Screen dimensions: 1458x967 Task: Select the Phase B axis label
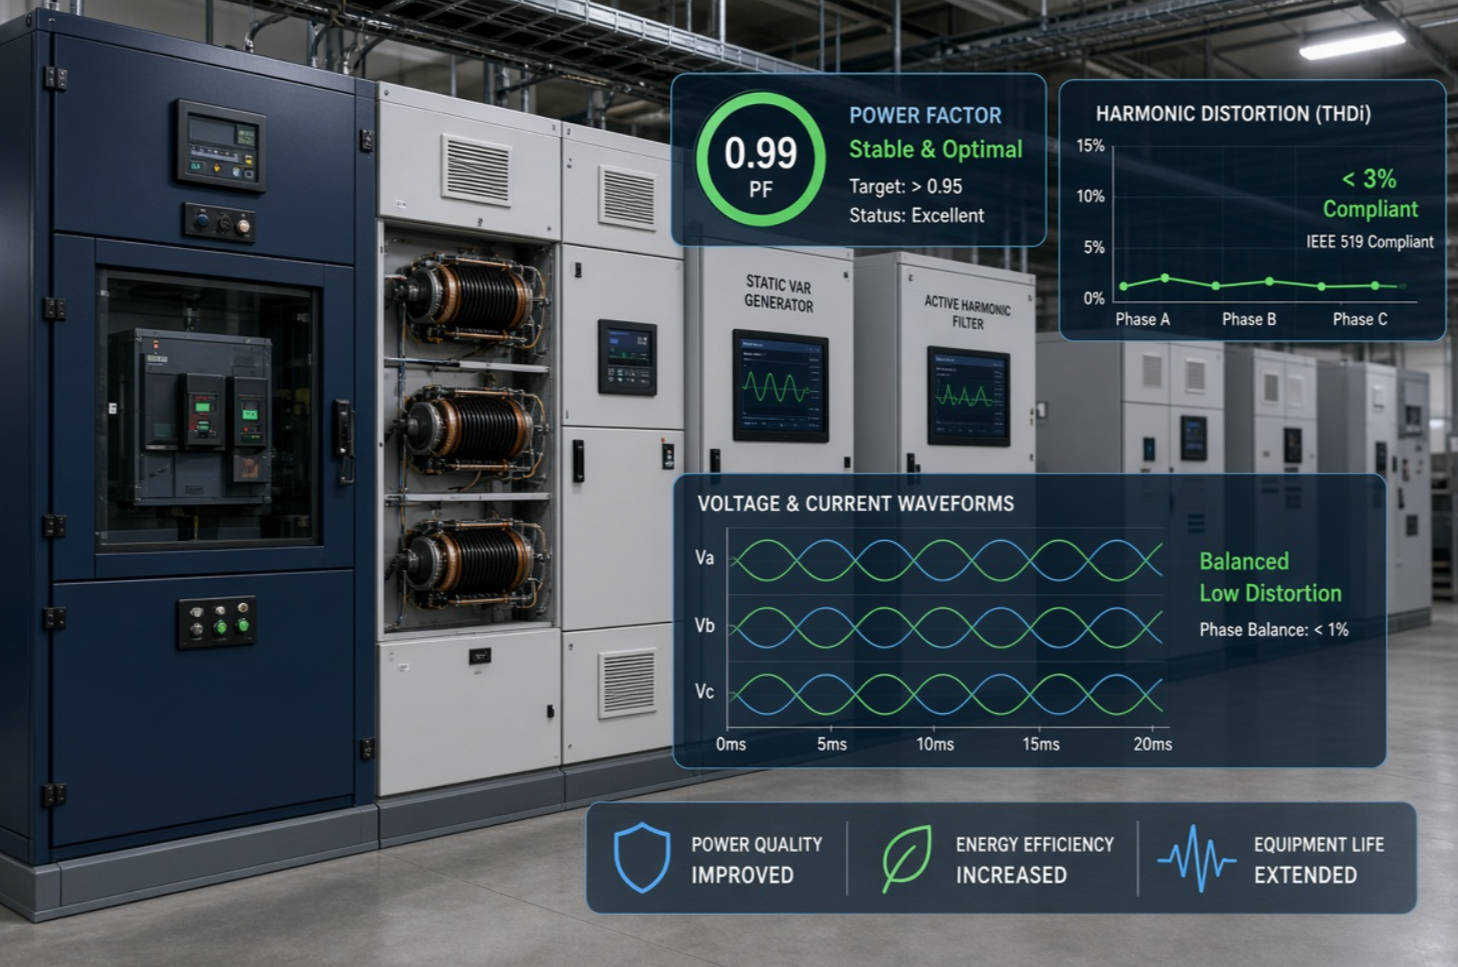[x=1249, y=319]
